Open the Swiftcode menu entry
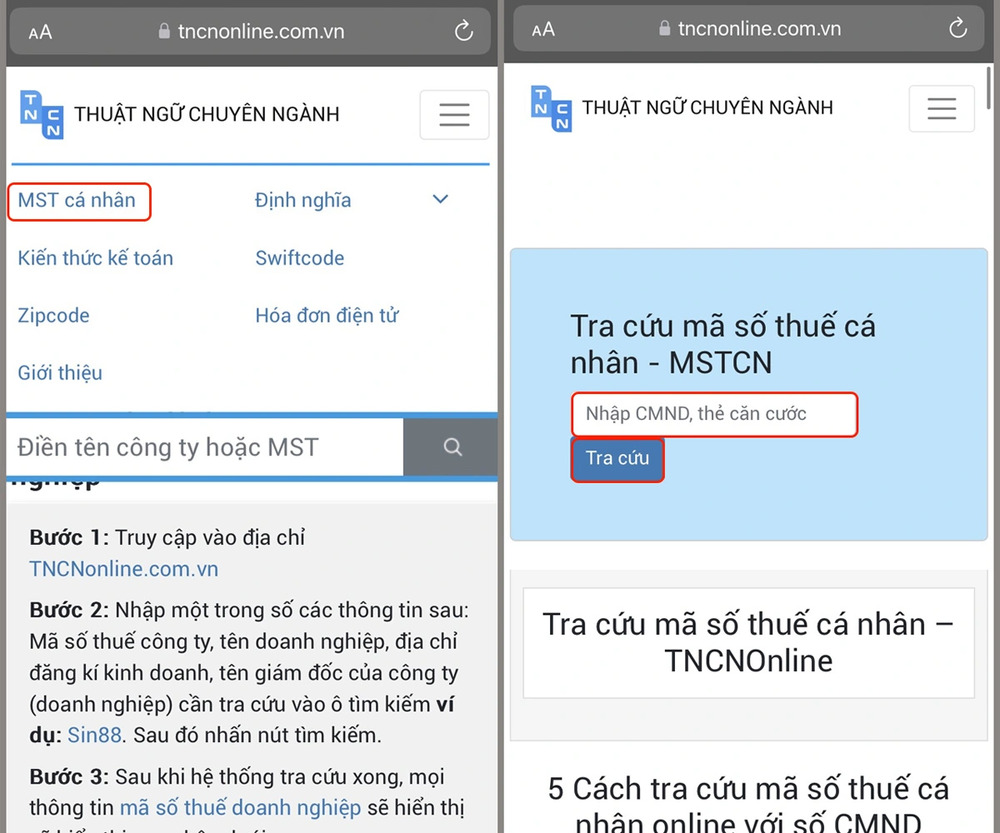 (299, 258)
